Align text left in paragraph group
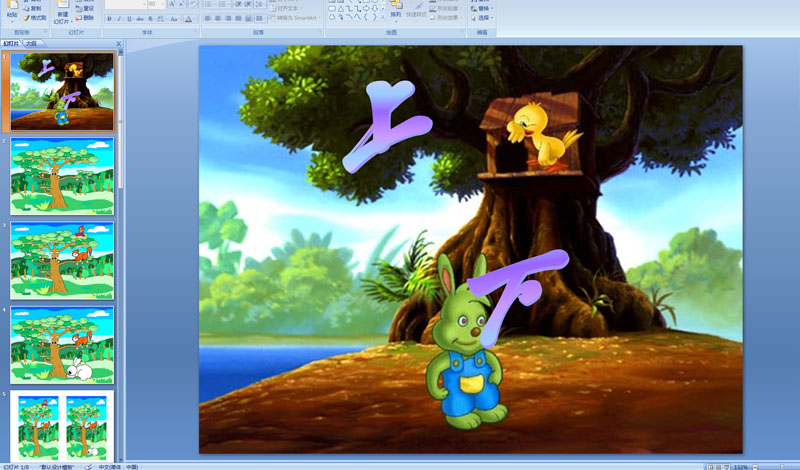Image resolution: width=800 pixels, height=470 pixels. (x=208, y=18)
